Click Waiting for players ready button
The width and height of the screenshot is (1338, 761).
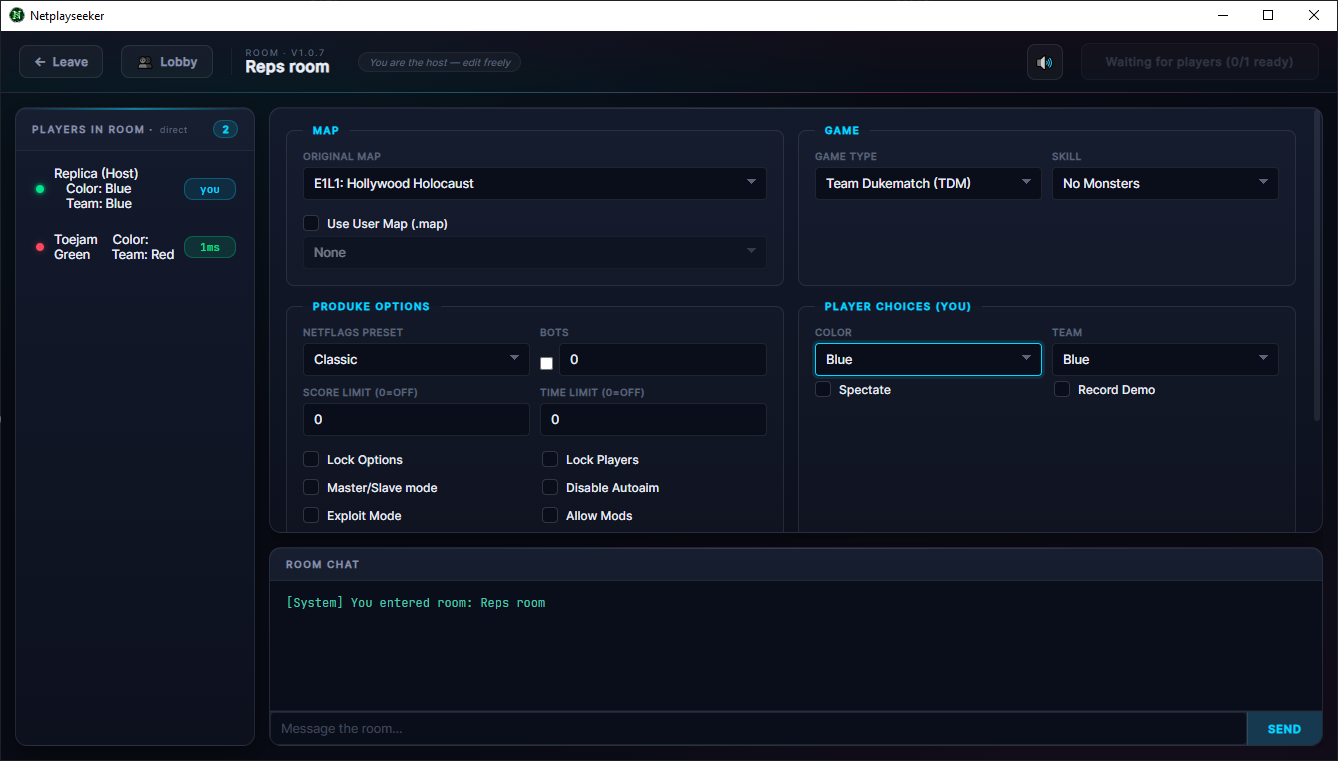1198,62
